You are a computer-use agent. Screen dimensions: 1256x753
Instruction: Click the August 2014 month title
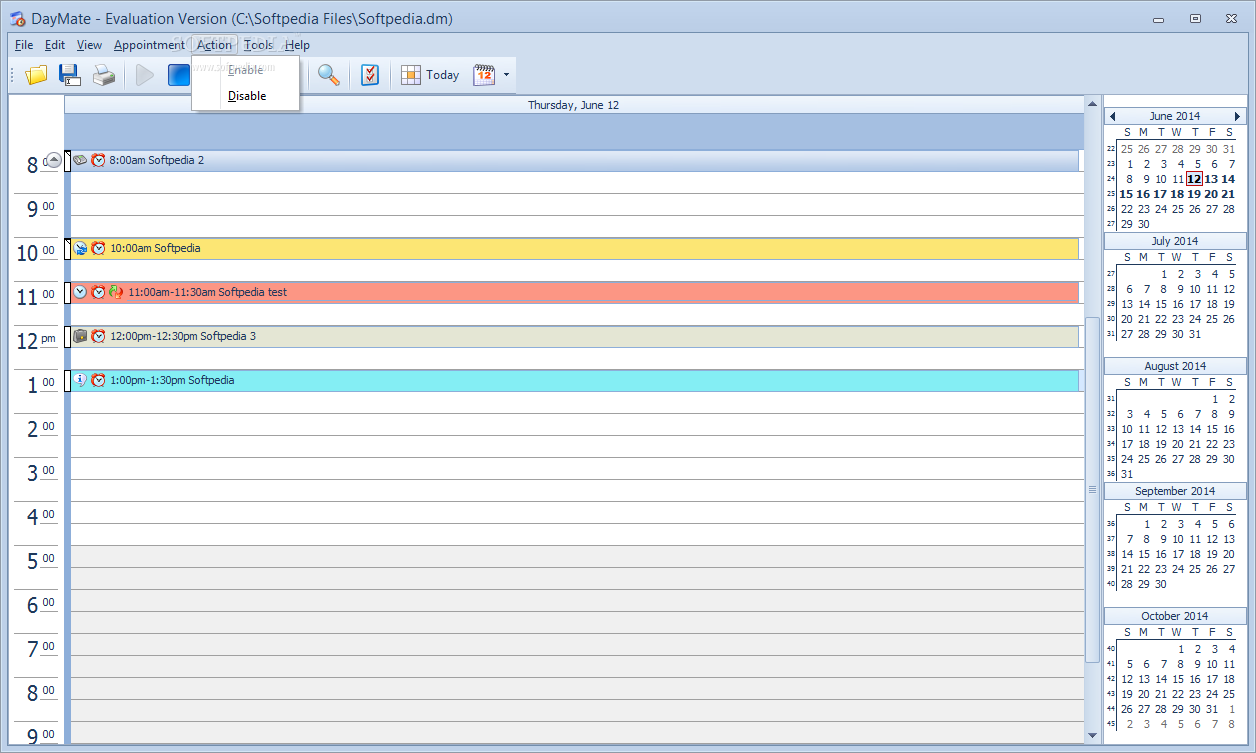click(x=1175, y=366)
